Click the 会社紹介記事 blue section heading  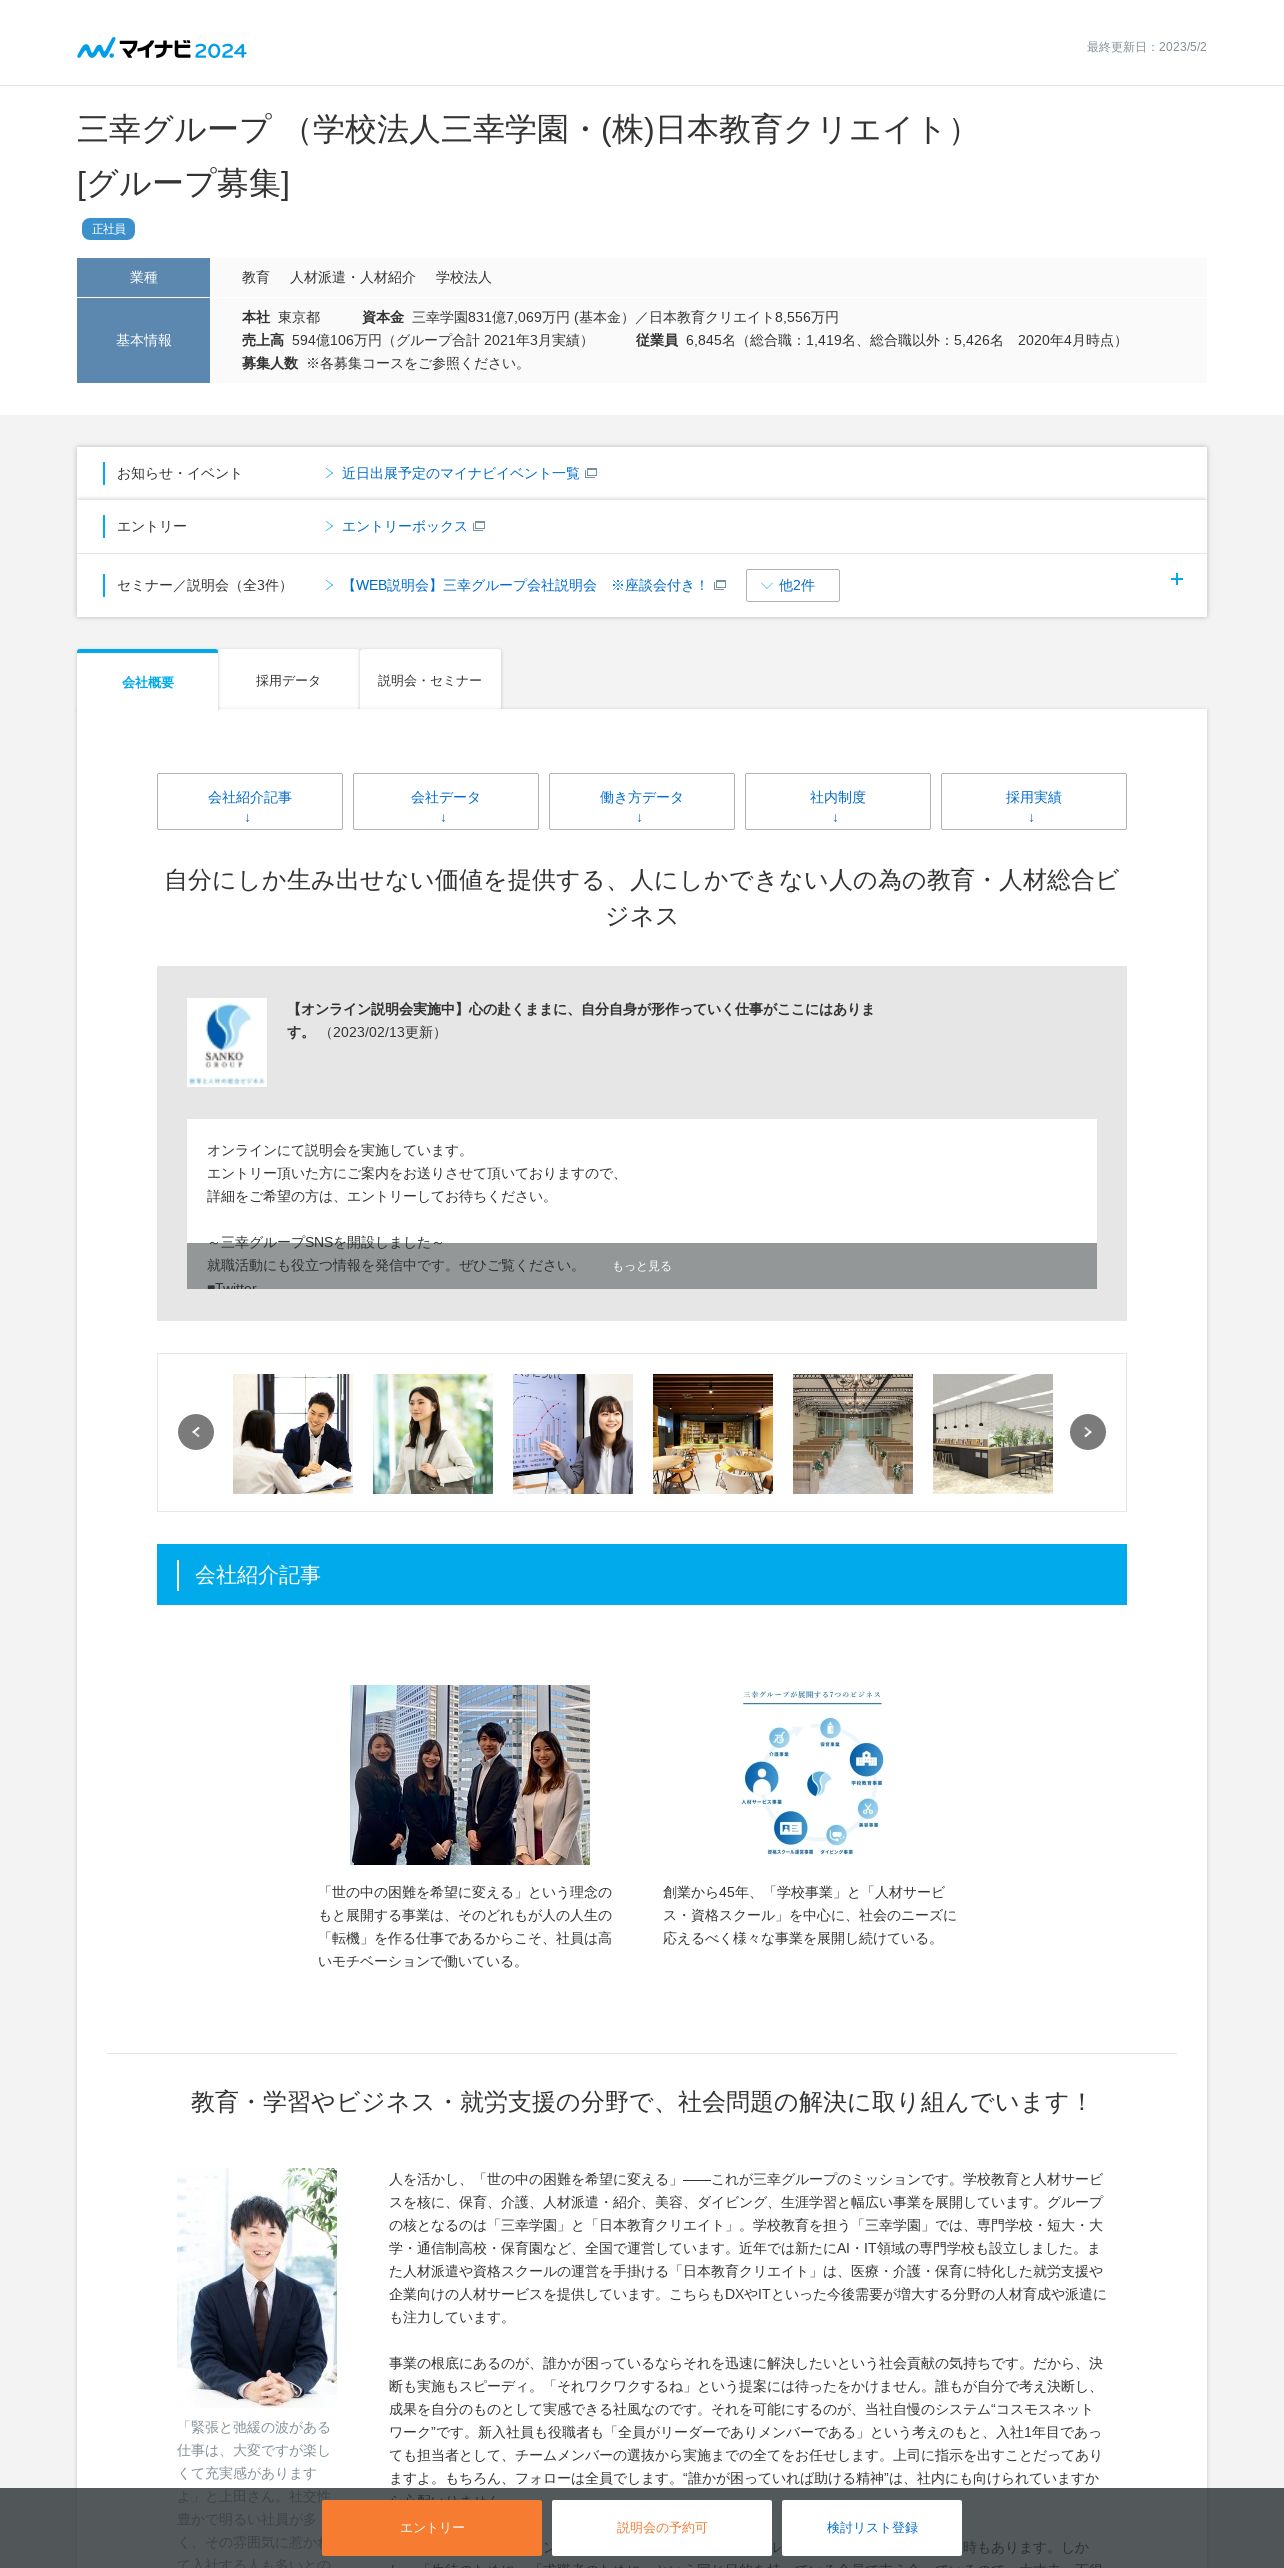642,1574
